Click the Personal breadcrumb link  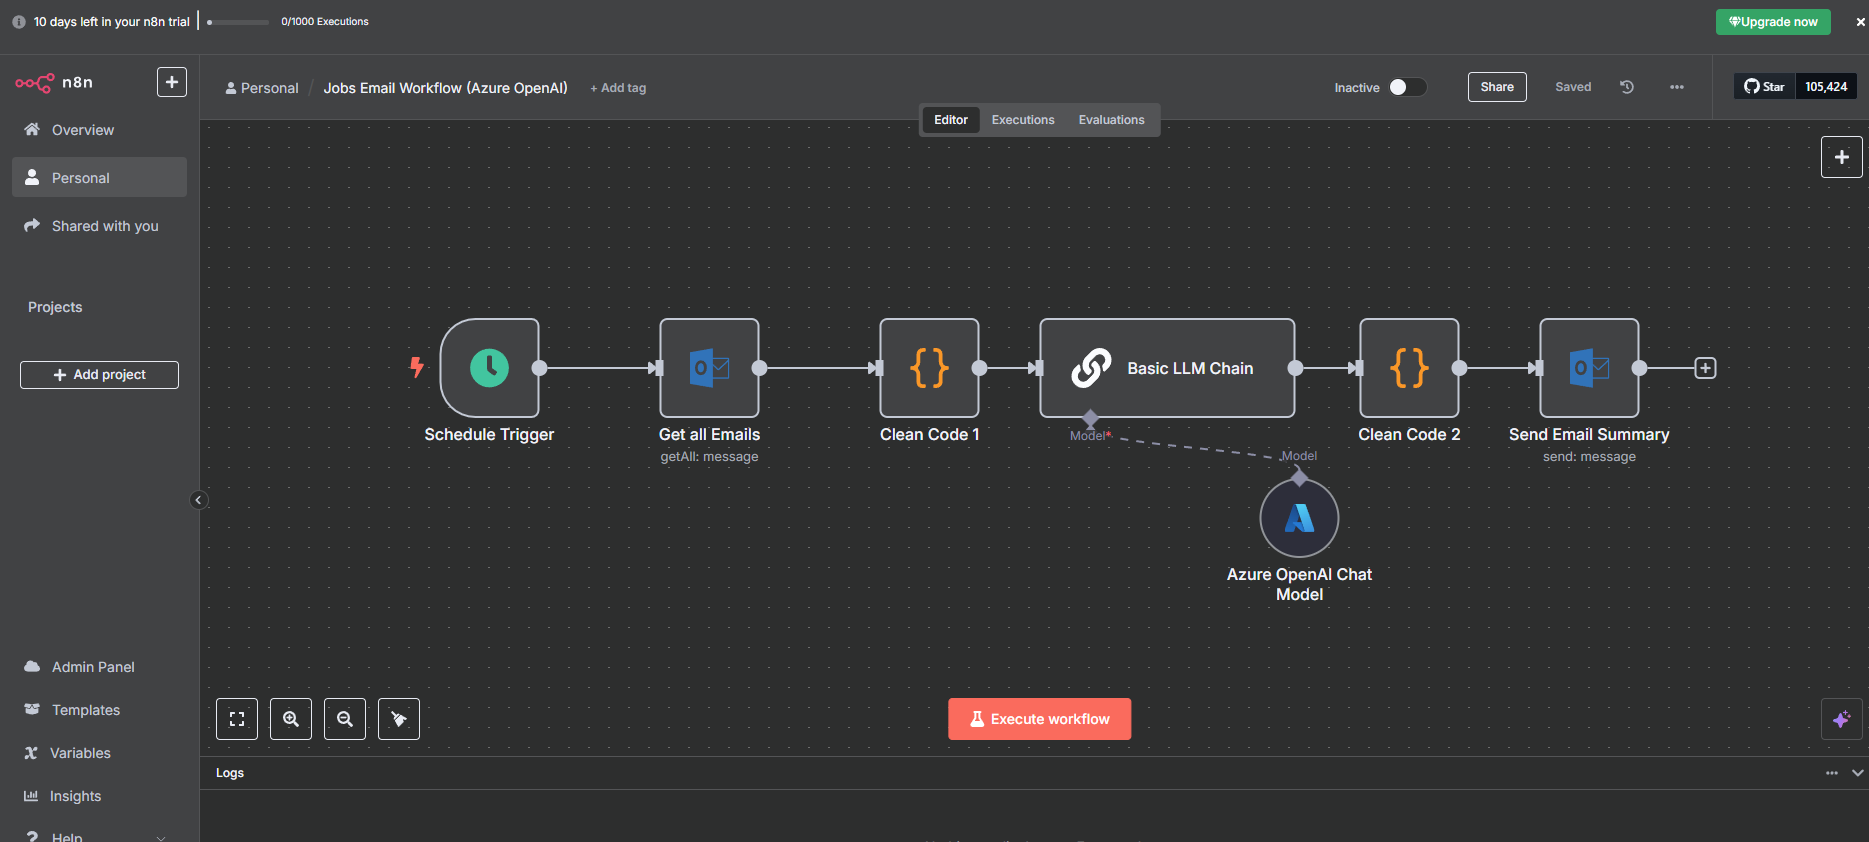click(262, 88)
